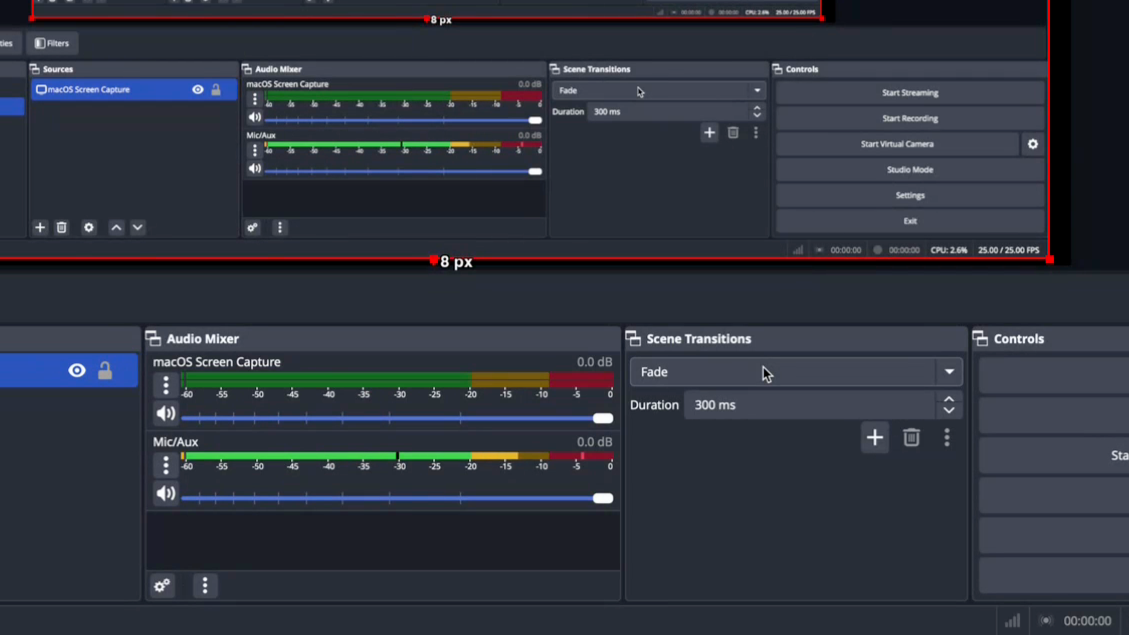The height and width of the screenshot is (635, 1129).
Task: Remove the selected source using the Sources trash icon
Action: click(x=62, y=228)
